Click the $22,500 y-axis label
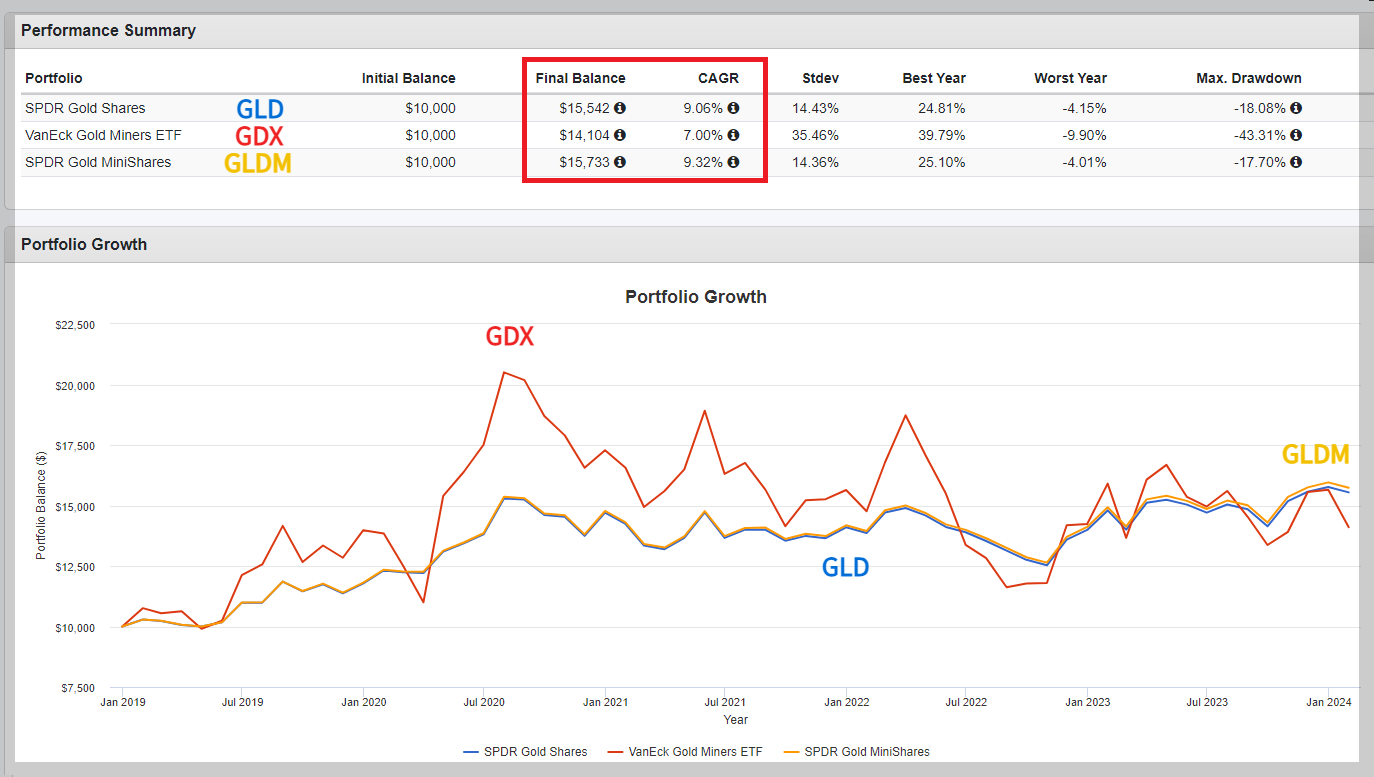Image resolution: width=1374 pixels, height=777 pixels. tap(74, 325)
